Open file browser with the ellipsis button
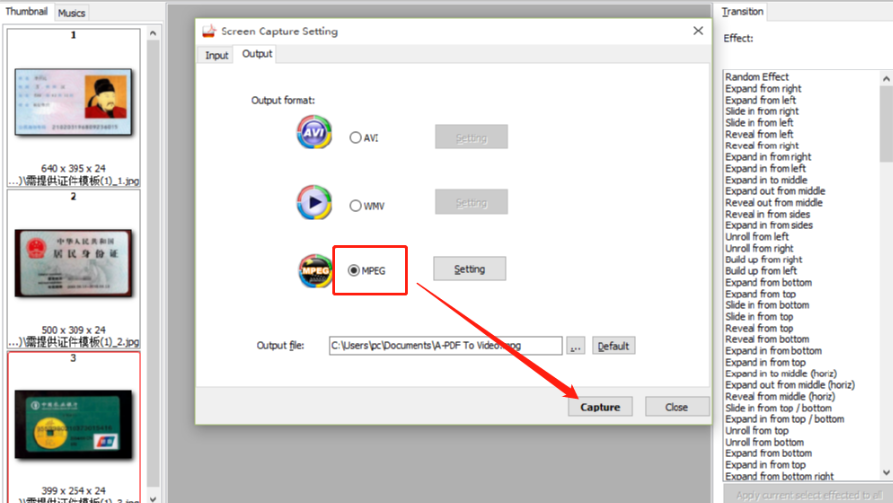 pos(575,346)
